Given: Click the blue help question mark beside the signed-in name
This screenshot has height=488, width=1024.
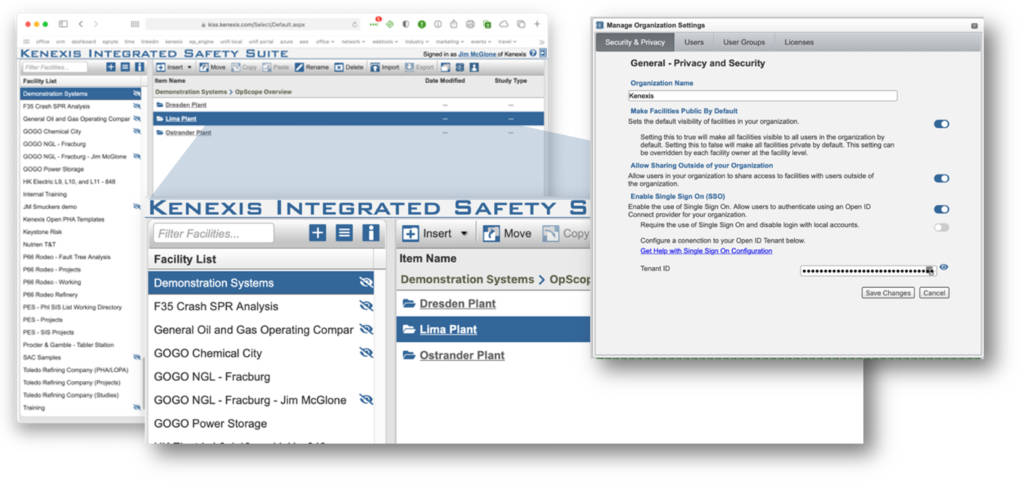Looking at the screenshot, I should 533,53.
